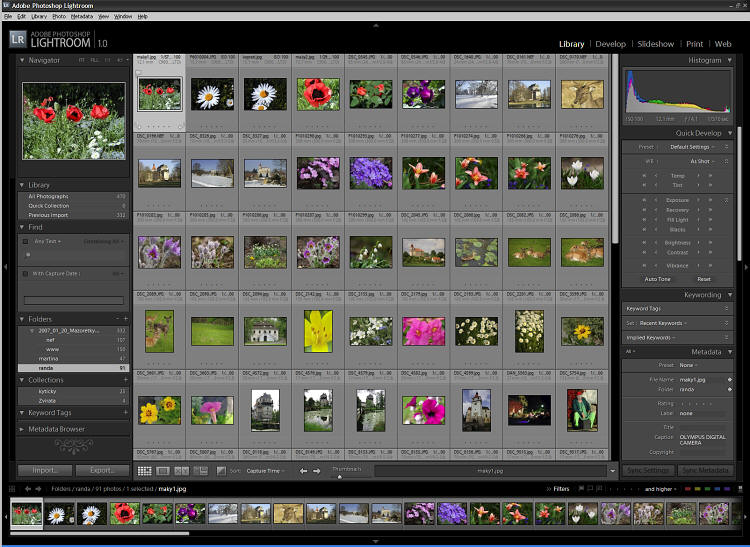750x547 pixels.
Task: Click the rotate left arrow in toolbar
Action: click(x=304, y=470)
